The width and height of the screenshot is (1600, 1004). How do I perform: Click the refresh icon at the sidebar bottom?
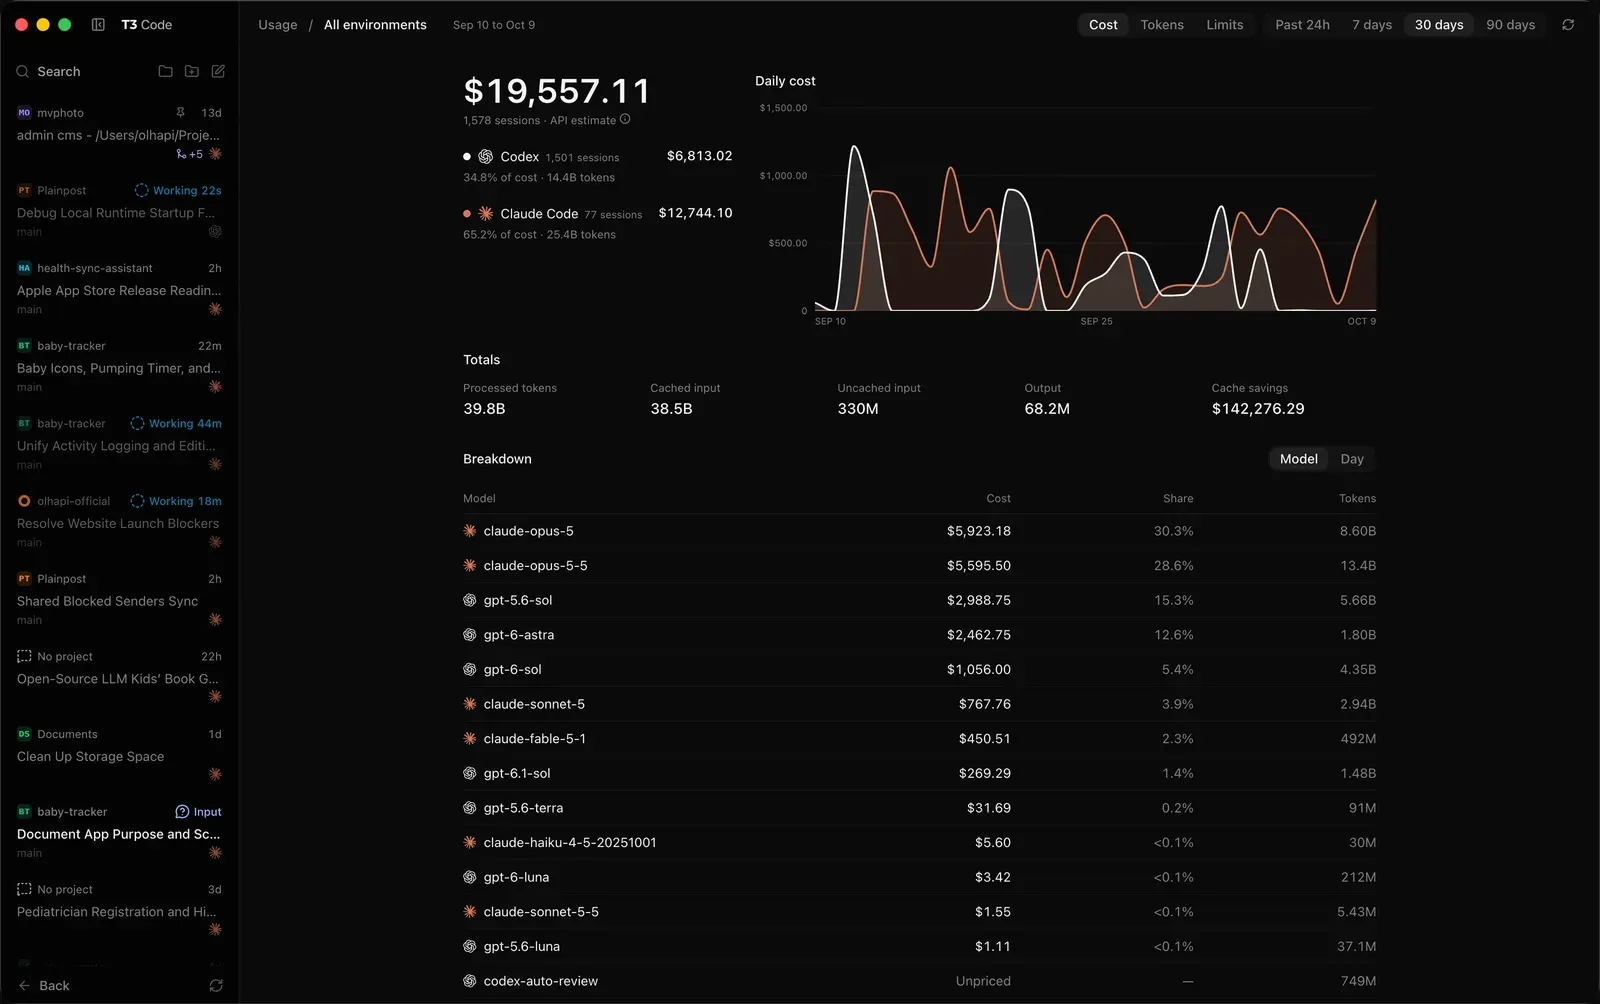click(x=216, y=986)
